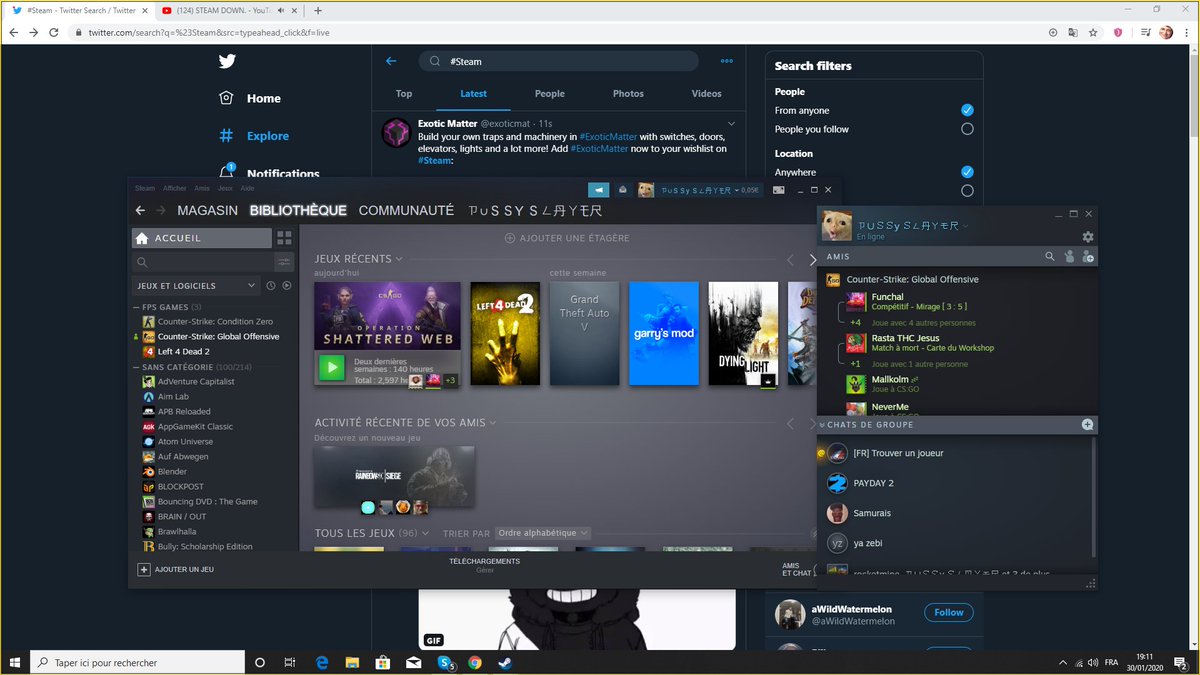
Task: Open the Jeux menu in Steam
Action: coord(225,188)
